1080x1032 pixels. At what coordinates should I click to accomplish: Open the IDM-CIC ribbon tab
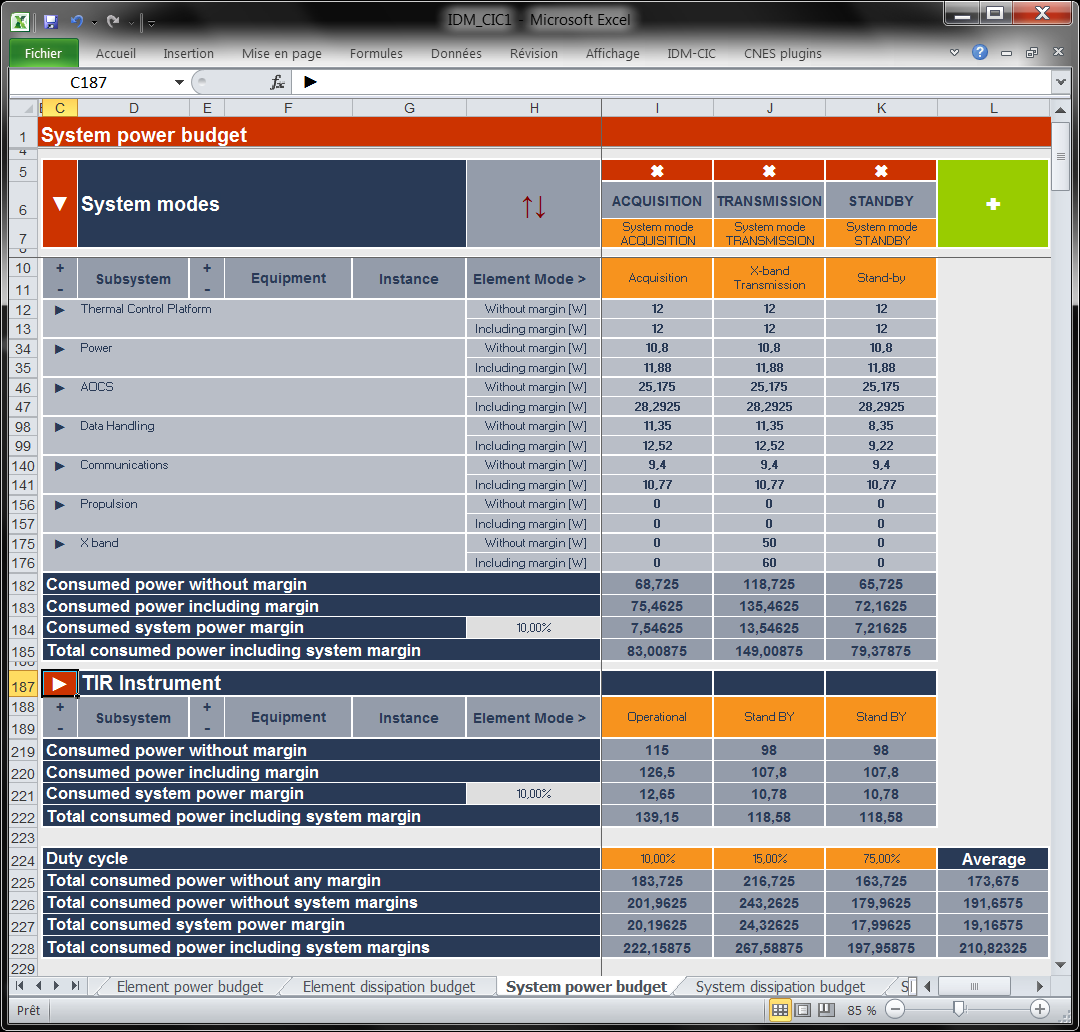pyautogui.click(x=691, y=53)
